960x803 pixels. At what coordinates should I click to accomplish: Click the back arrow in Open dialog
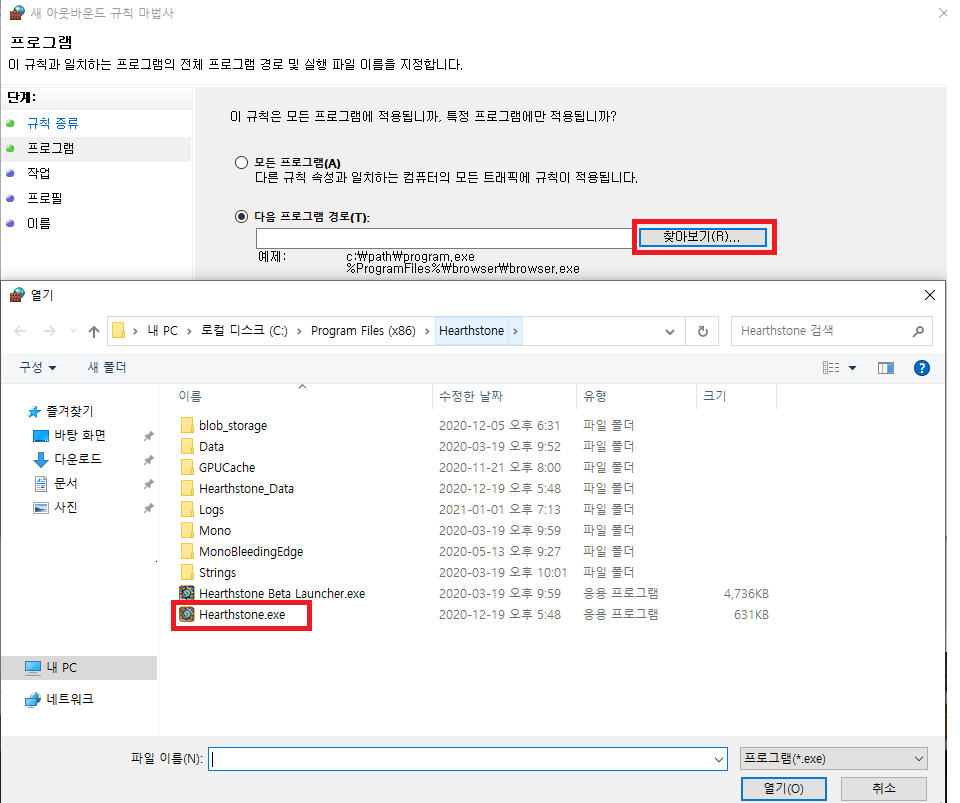20,331
